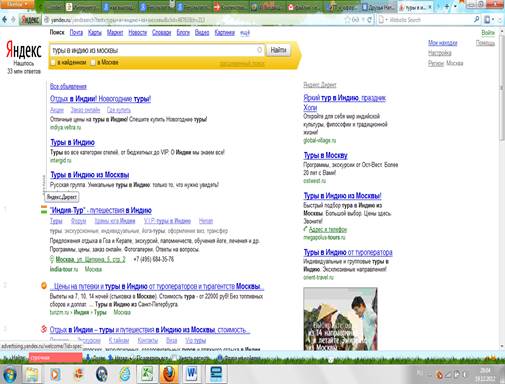Open the Firefox orange menu button
Viewport: 505px width, 384px height.
click(17, 4)
